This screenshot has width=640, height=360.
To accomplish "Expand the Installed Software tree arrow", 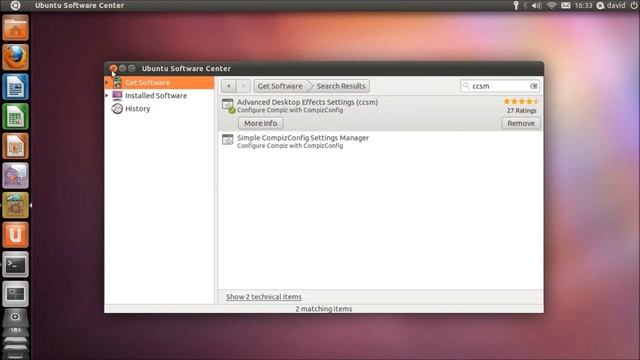I will [107, 96].
